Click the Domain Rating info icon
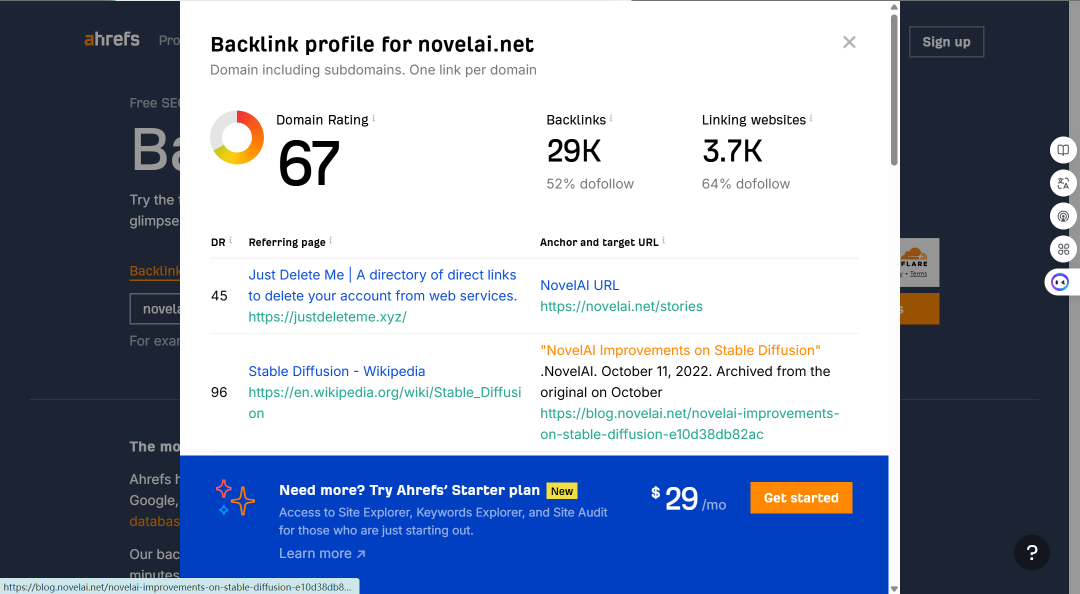1080x594 pixels. (374, 118)
